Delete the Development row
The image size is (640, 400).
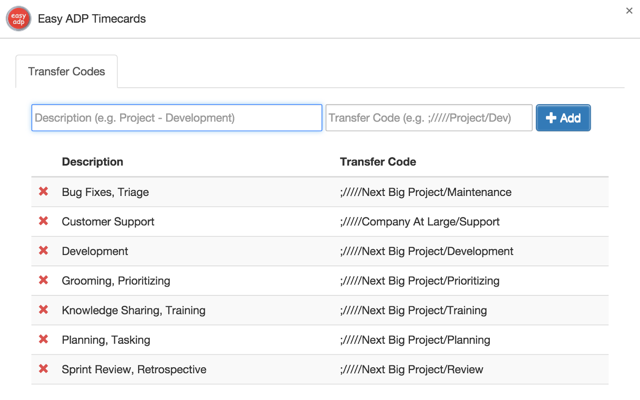[x=43, y=251]
